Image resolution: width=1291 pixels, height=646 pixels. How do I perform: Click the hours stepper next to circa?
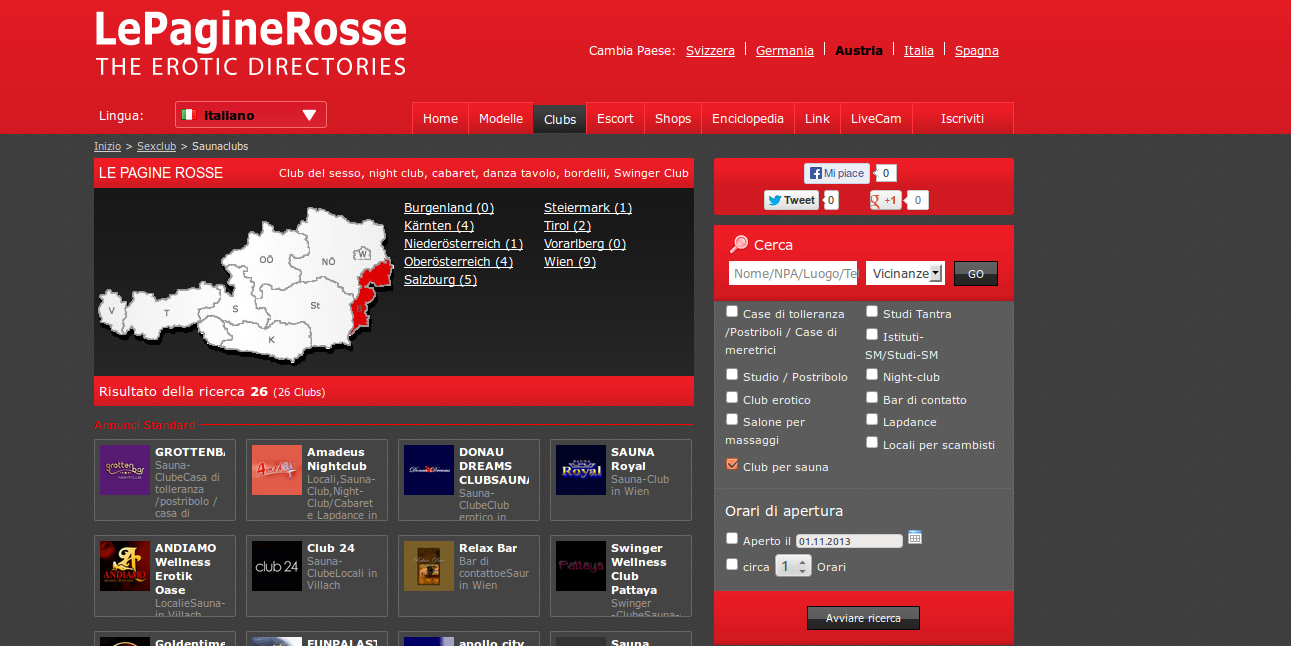(793, 566)
